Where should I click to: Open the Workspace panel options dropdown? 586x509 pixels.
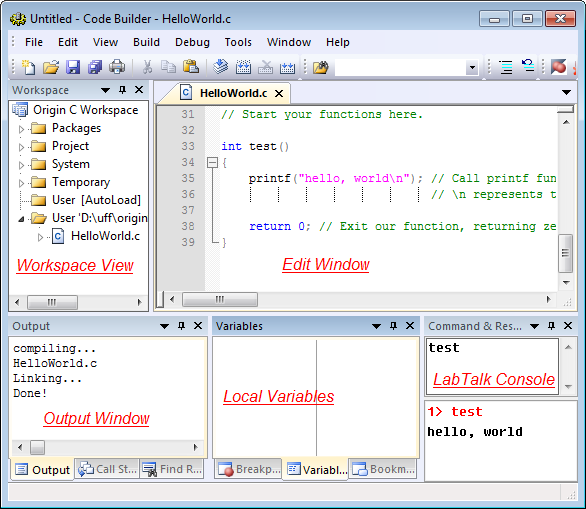(x=106, y=90)
